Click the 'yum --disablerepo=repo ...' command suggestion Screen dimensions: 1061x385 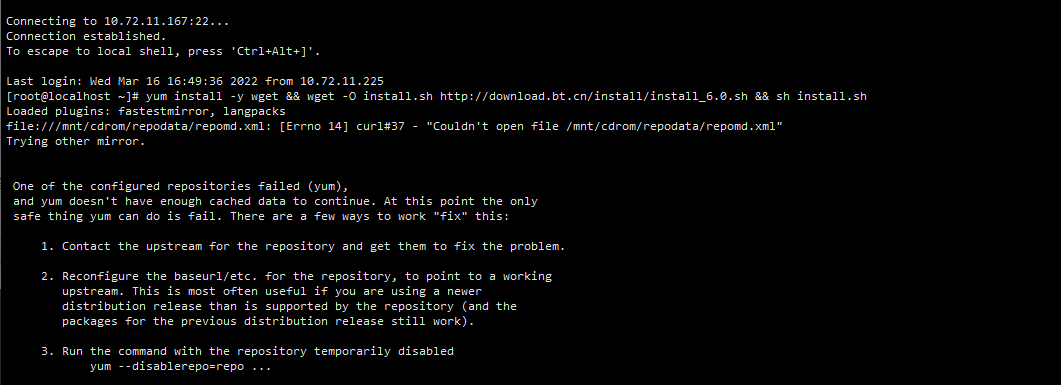(x=181, y=366)
